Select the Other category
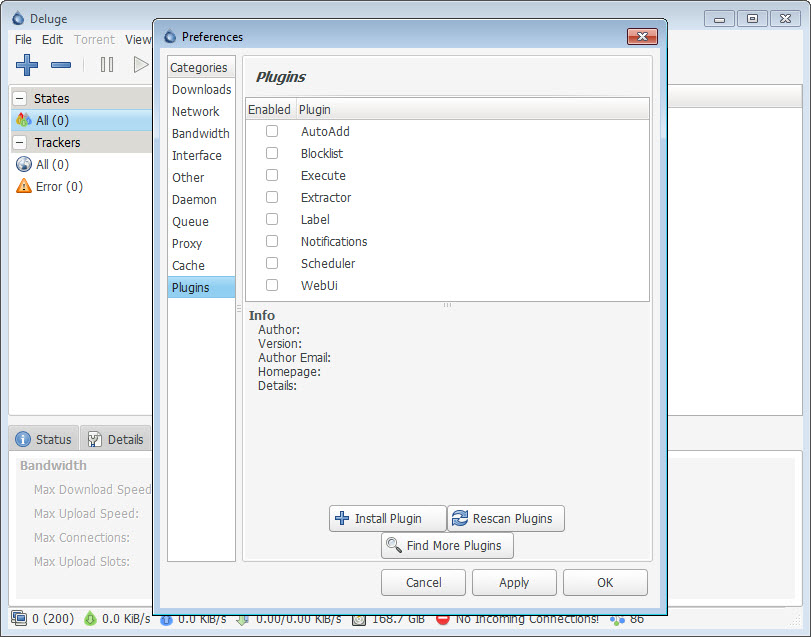The height and width of the screenshot is (637, 811). click(x=201, y=177)
